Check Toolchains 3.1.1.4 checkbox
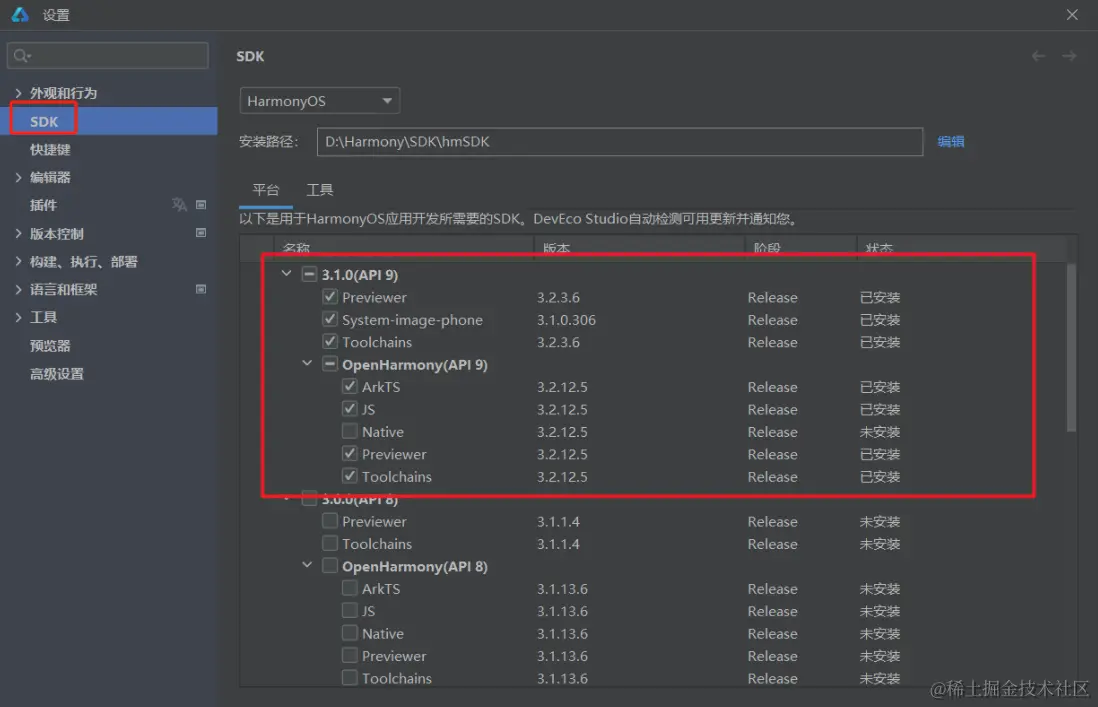Screen dimensions: 1098x707 pyautogui.click(x=330, y=543)
